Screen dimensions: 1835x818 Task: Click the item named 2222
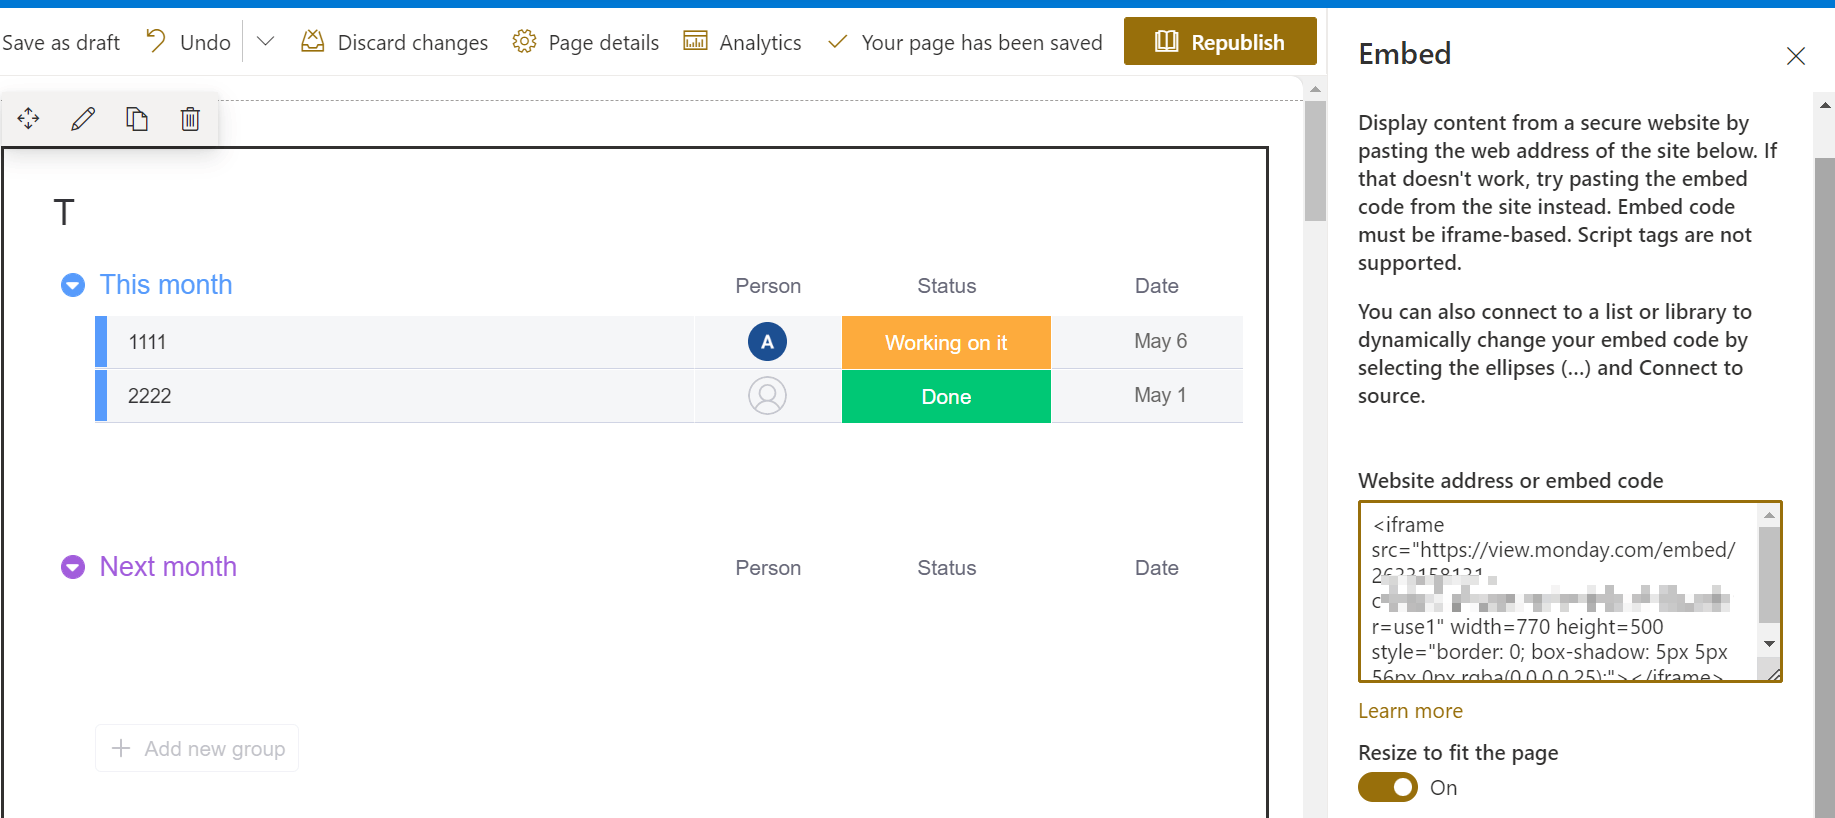click(x=150, y=396)
